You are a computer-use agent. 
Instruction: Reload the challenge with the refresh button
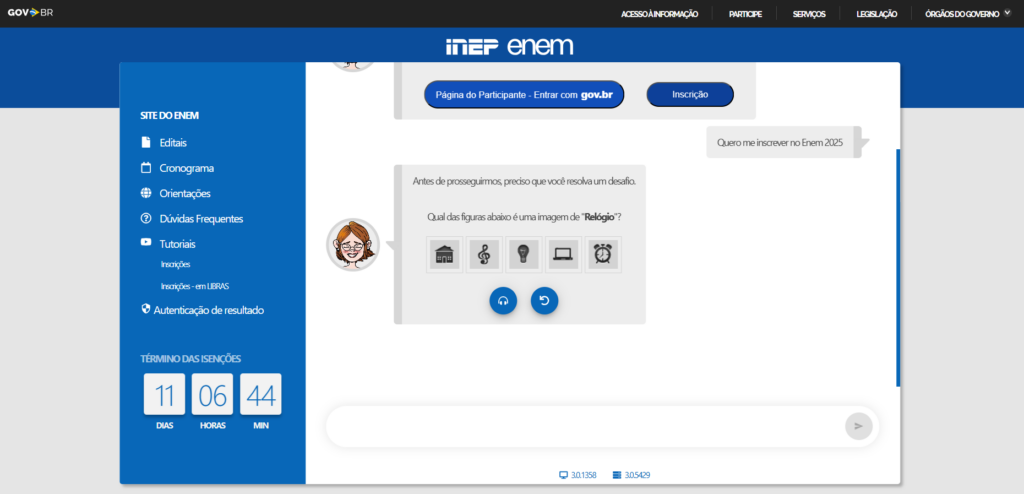544,300
